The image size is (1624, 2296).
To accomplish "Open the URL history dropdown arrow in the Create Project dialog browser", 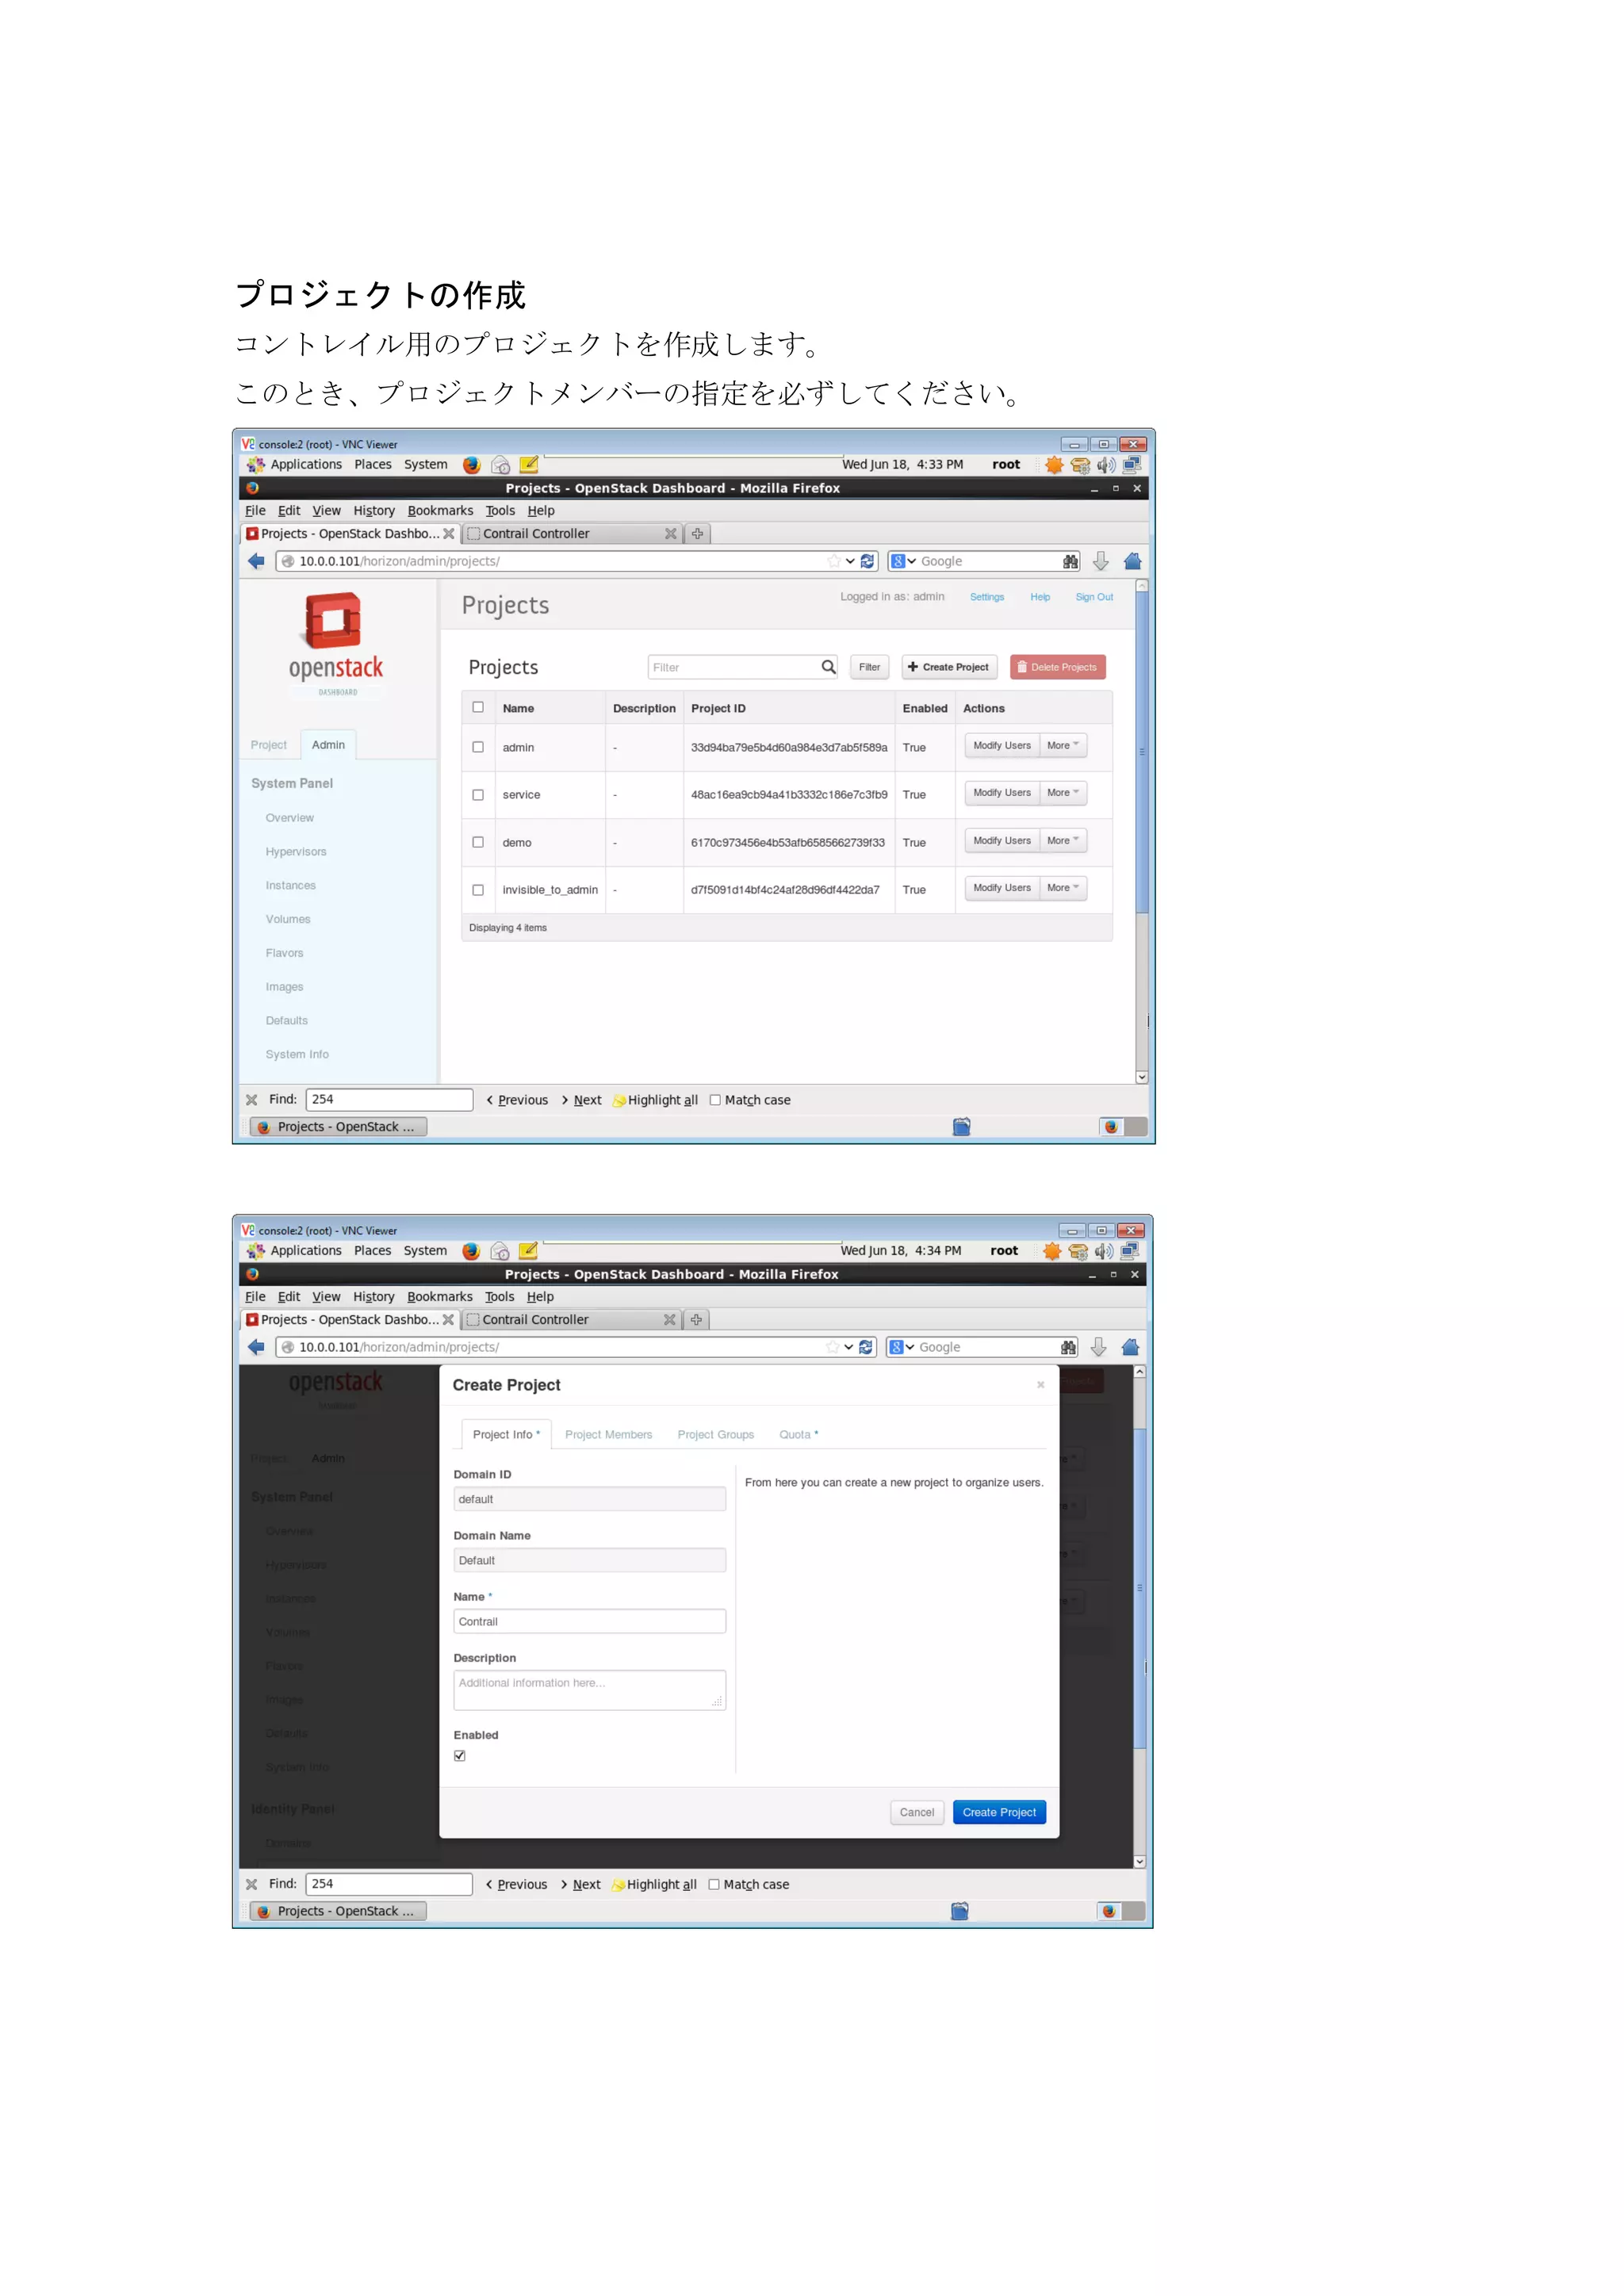I will (x=848, y=1347).
